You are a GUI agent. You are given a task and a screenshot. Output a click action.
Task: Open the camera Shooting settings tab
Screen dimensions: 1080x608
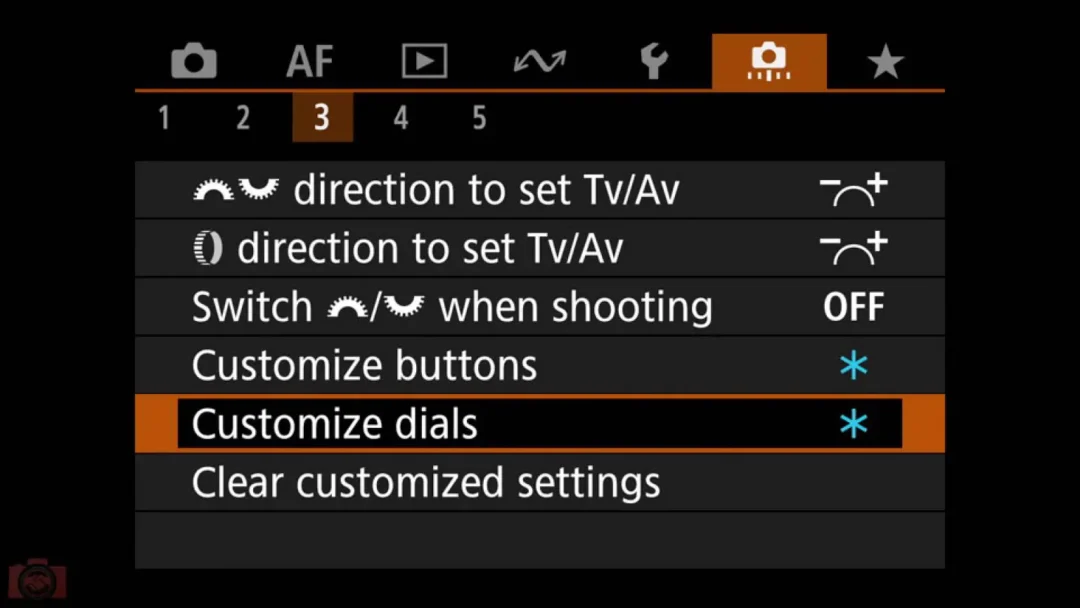click(194, 61)
